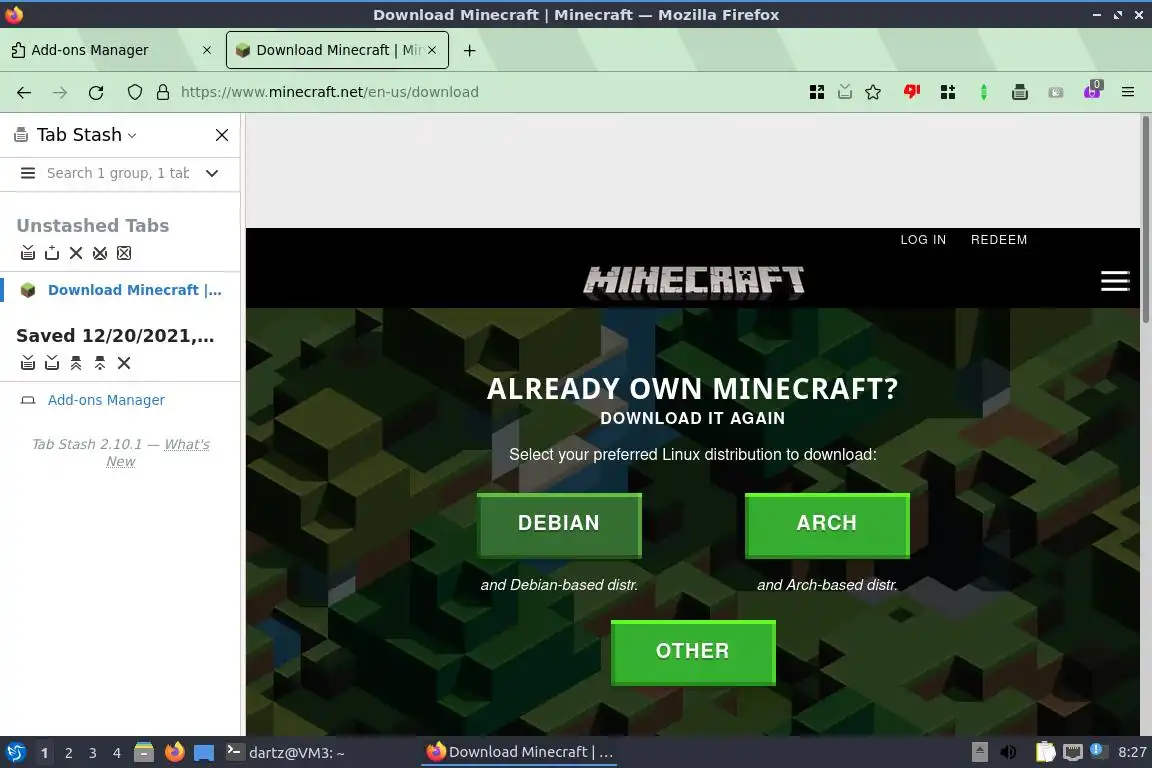Click the page vertical scrollbar
Image resolution: width=1152 pixels, height=768 pixels.
tap(1145, 218)
